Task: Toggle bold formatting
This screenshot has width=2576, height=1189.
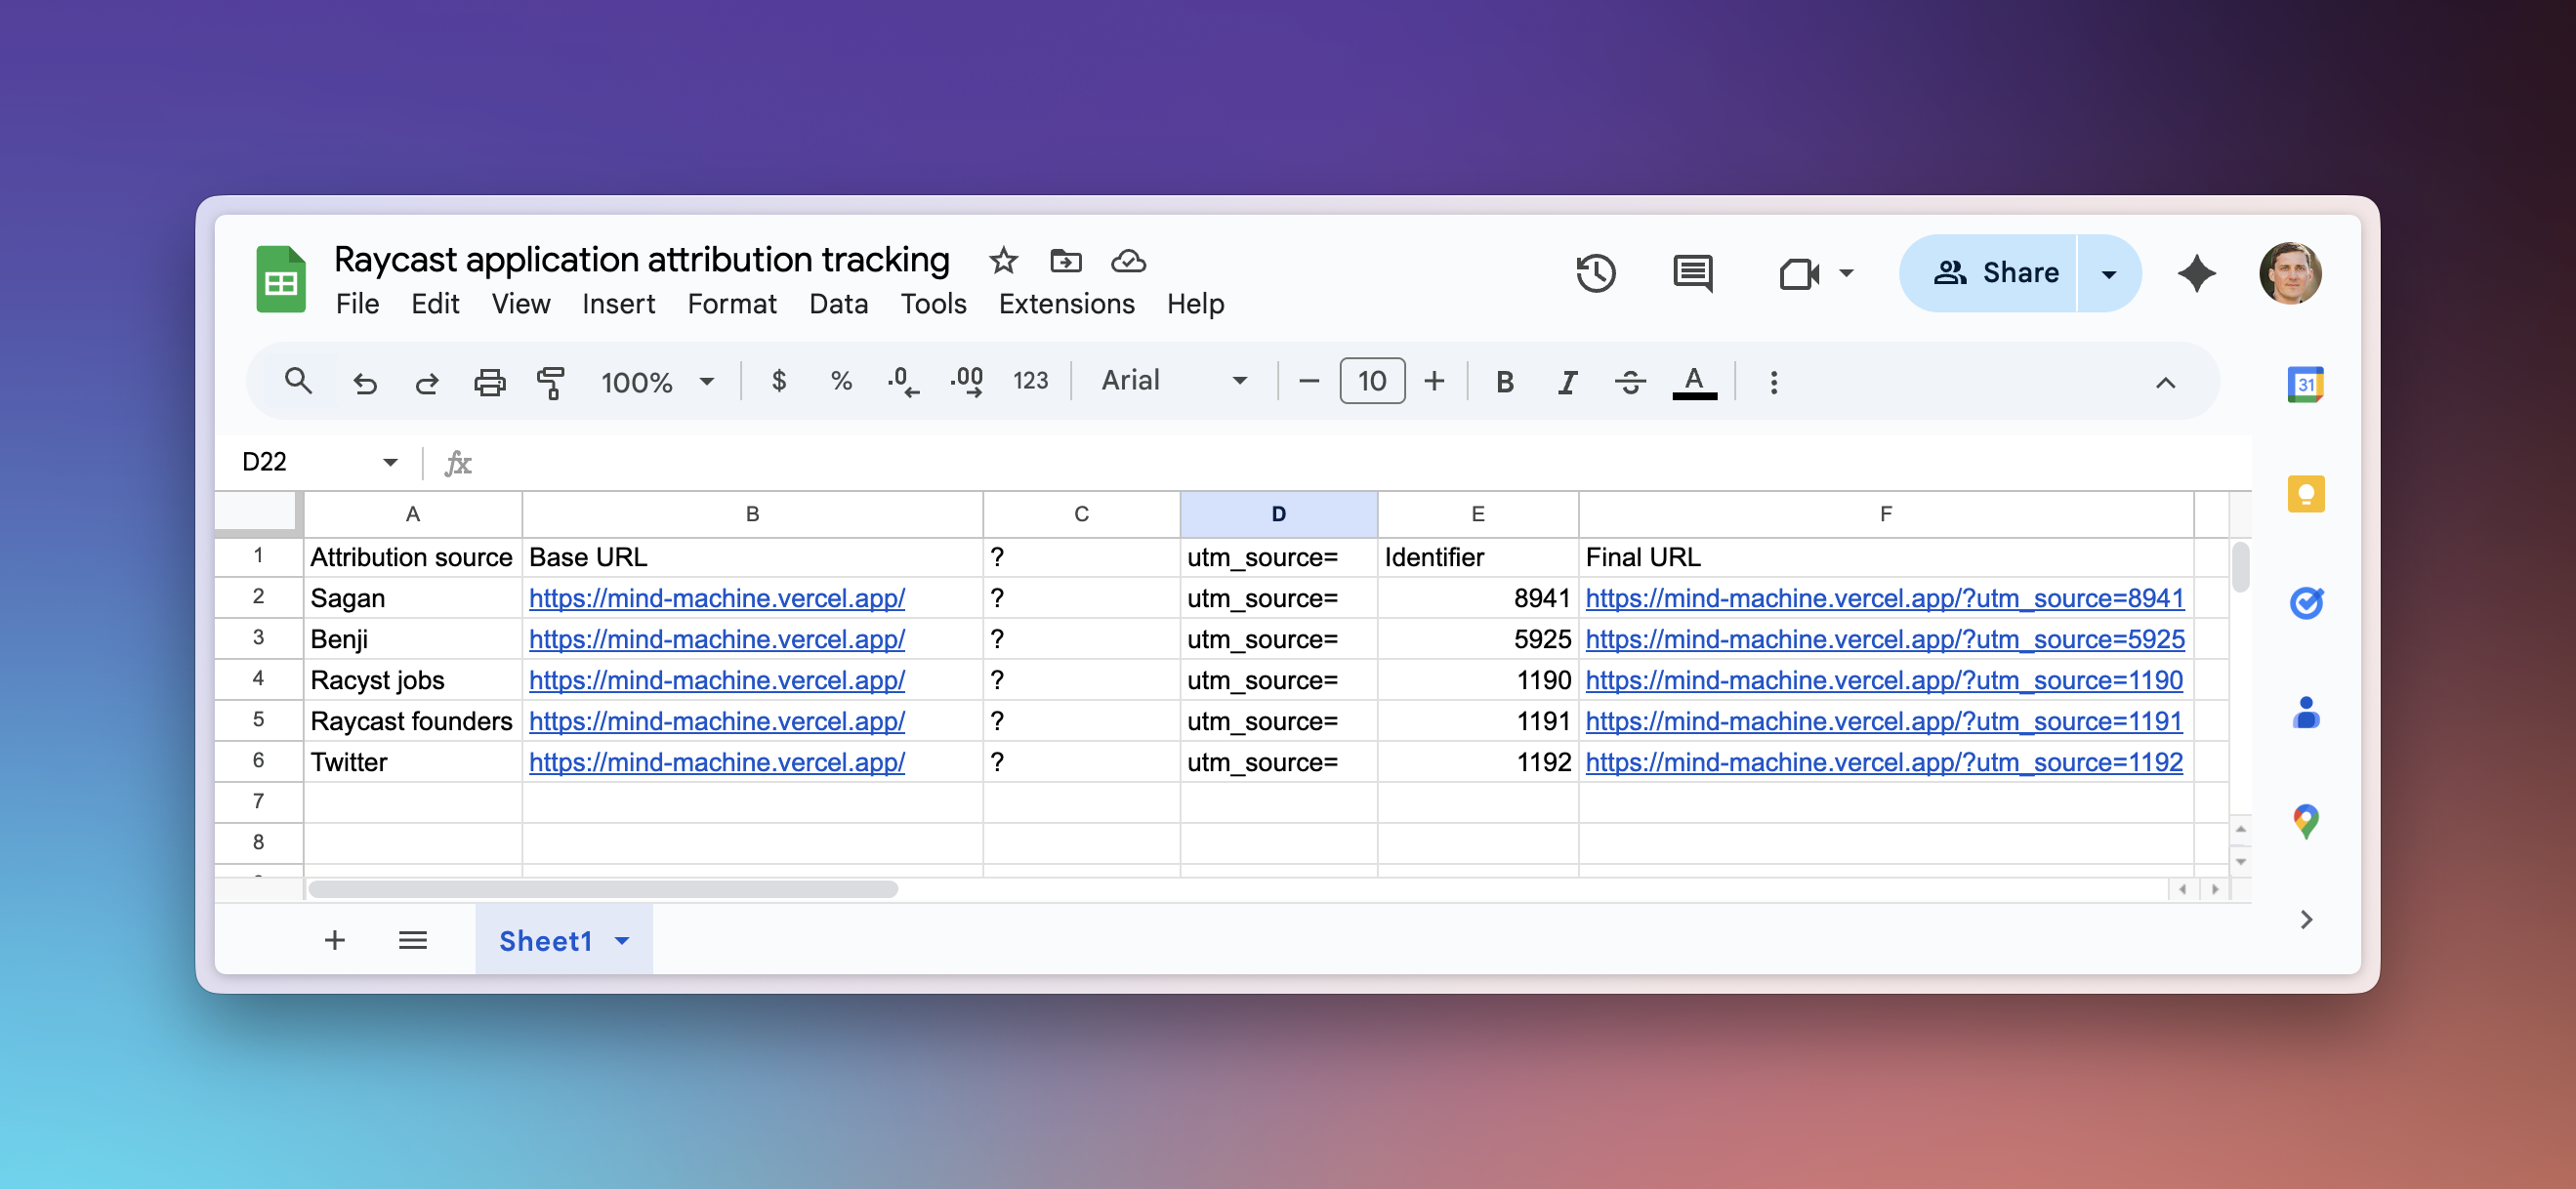Action: [x=1504, y=381]
